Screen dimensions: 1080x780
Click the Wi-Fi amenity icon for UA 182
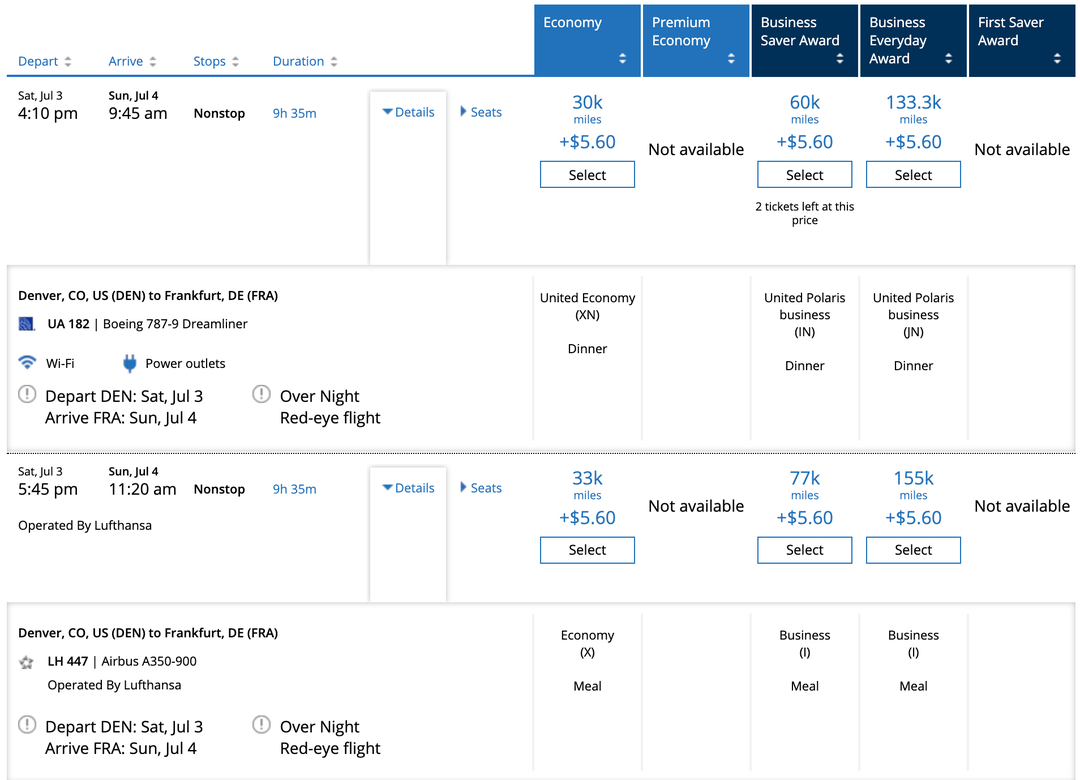point(27,362)
